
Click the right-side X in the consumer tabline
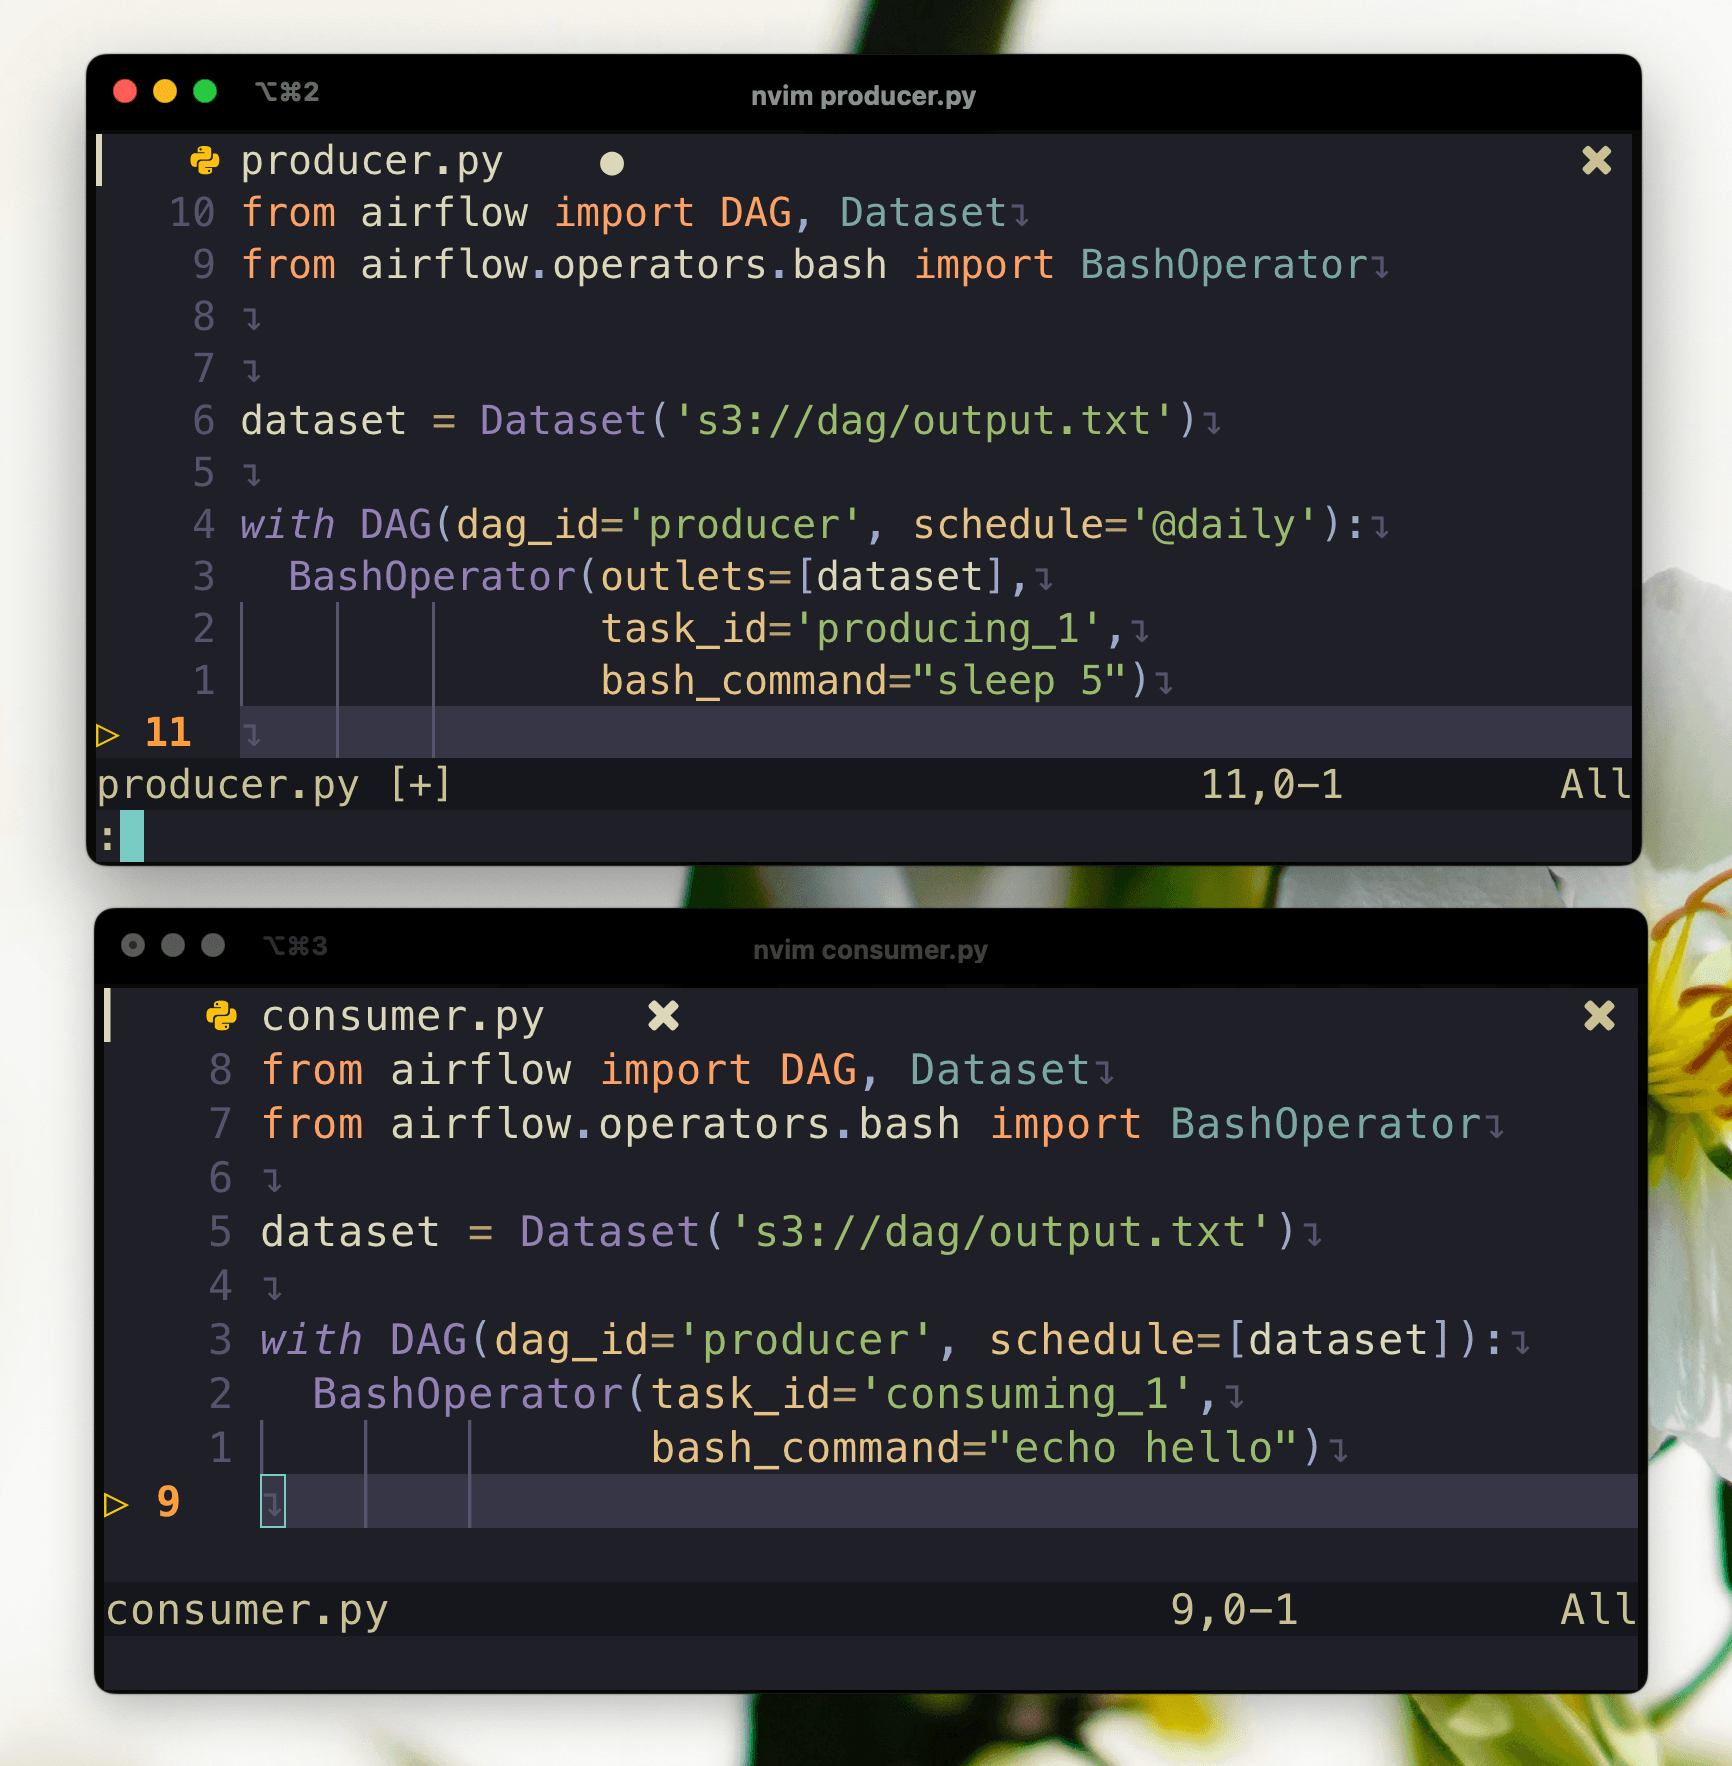click(x=1600, y=1016)
